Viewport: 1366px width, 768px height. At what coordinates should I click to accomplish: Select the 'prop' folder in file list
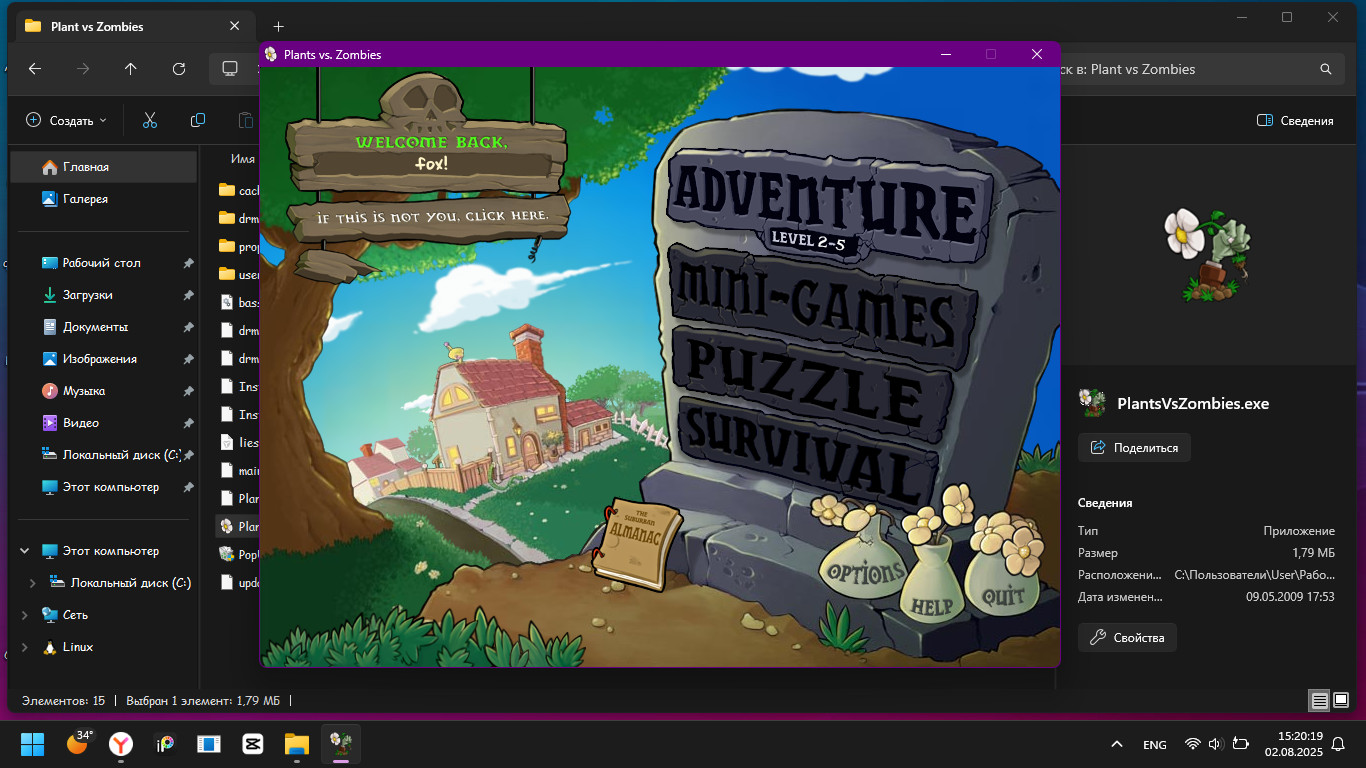[x=238, y=246]
